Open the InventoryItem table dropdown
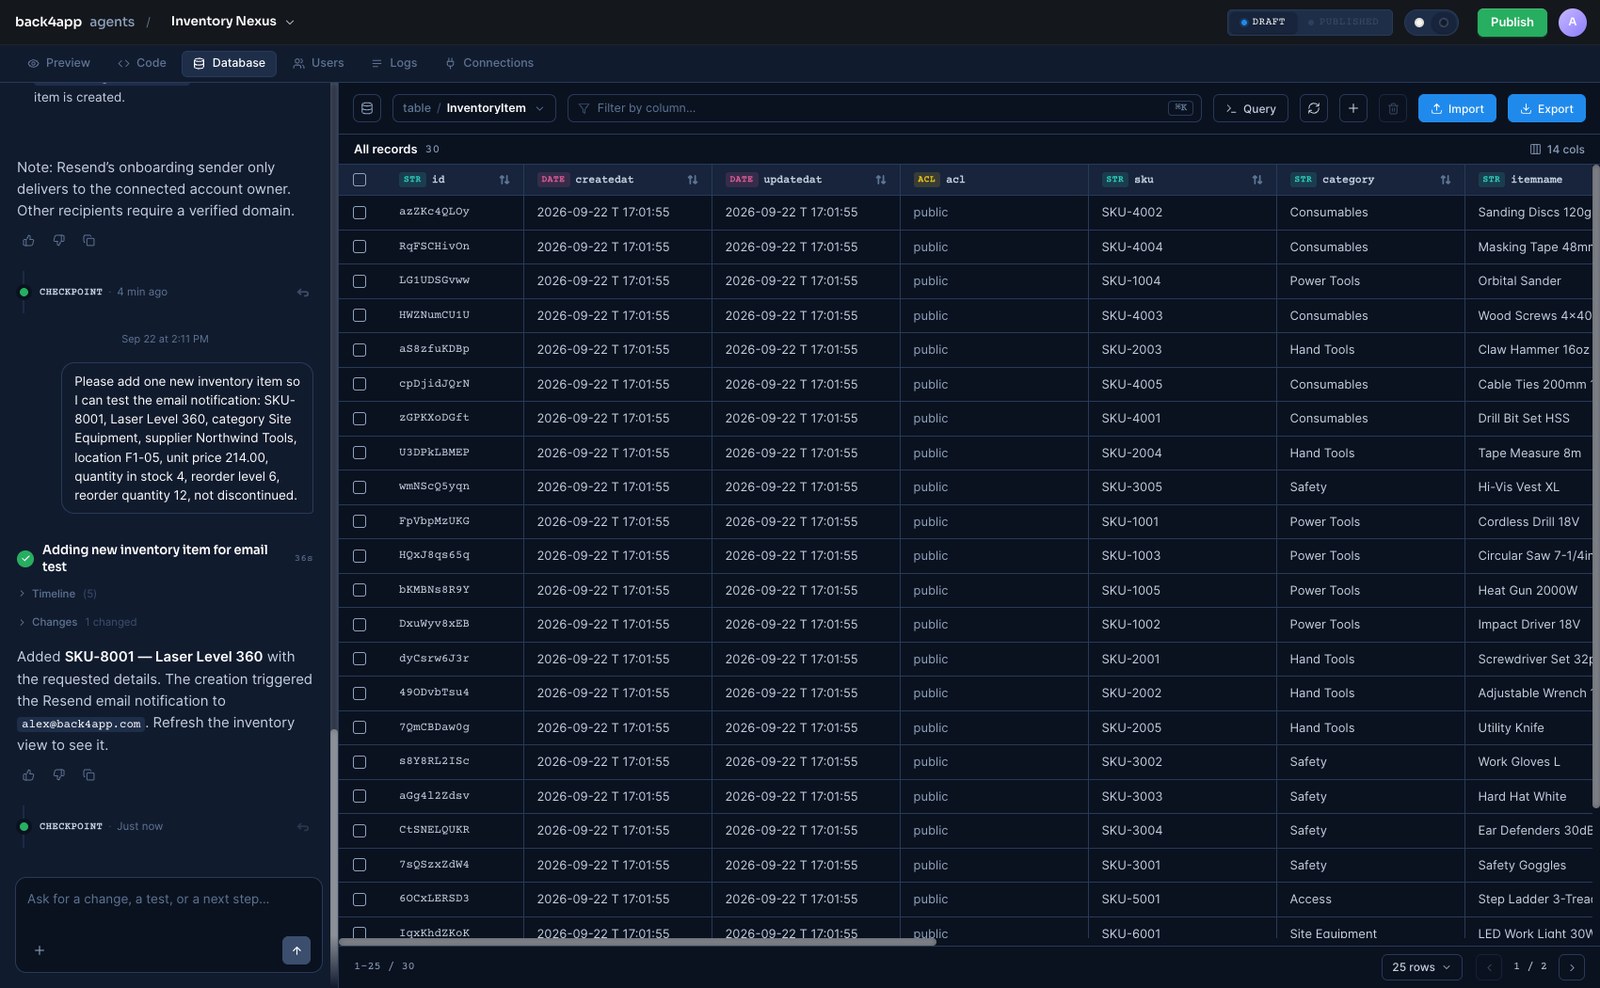The image size is (1600, 988). tap(473, 108)
